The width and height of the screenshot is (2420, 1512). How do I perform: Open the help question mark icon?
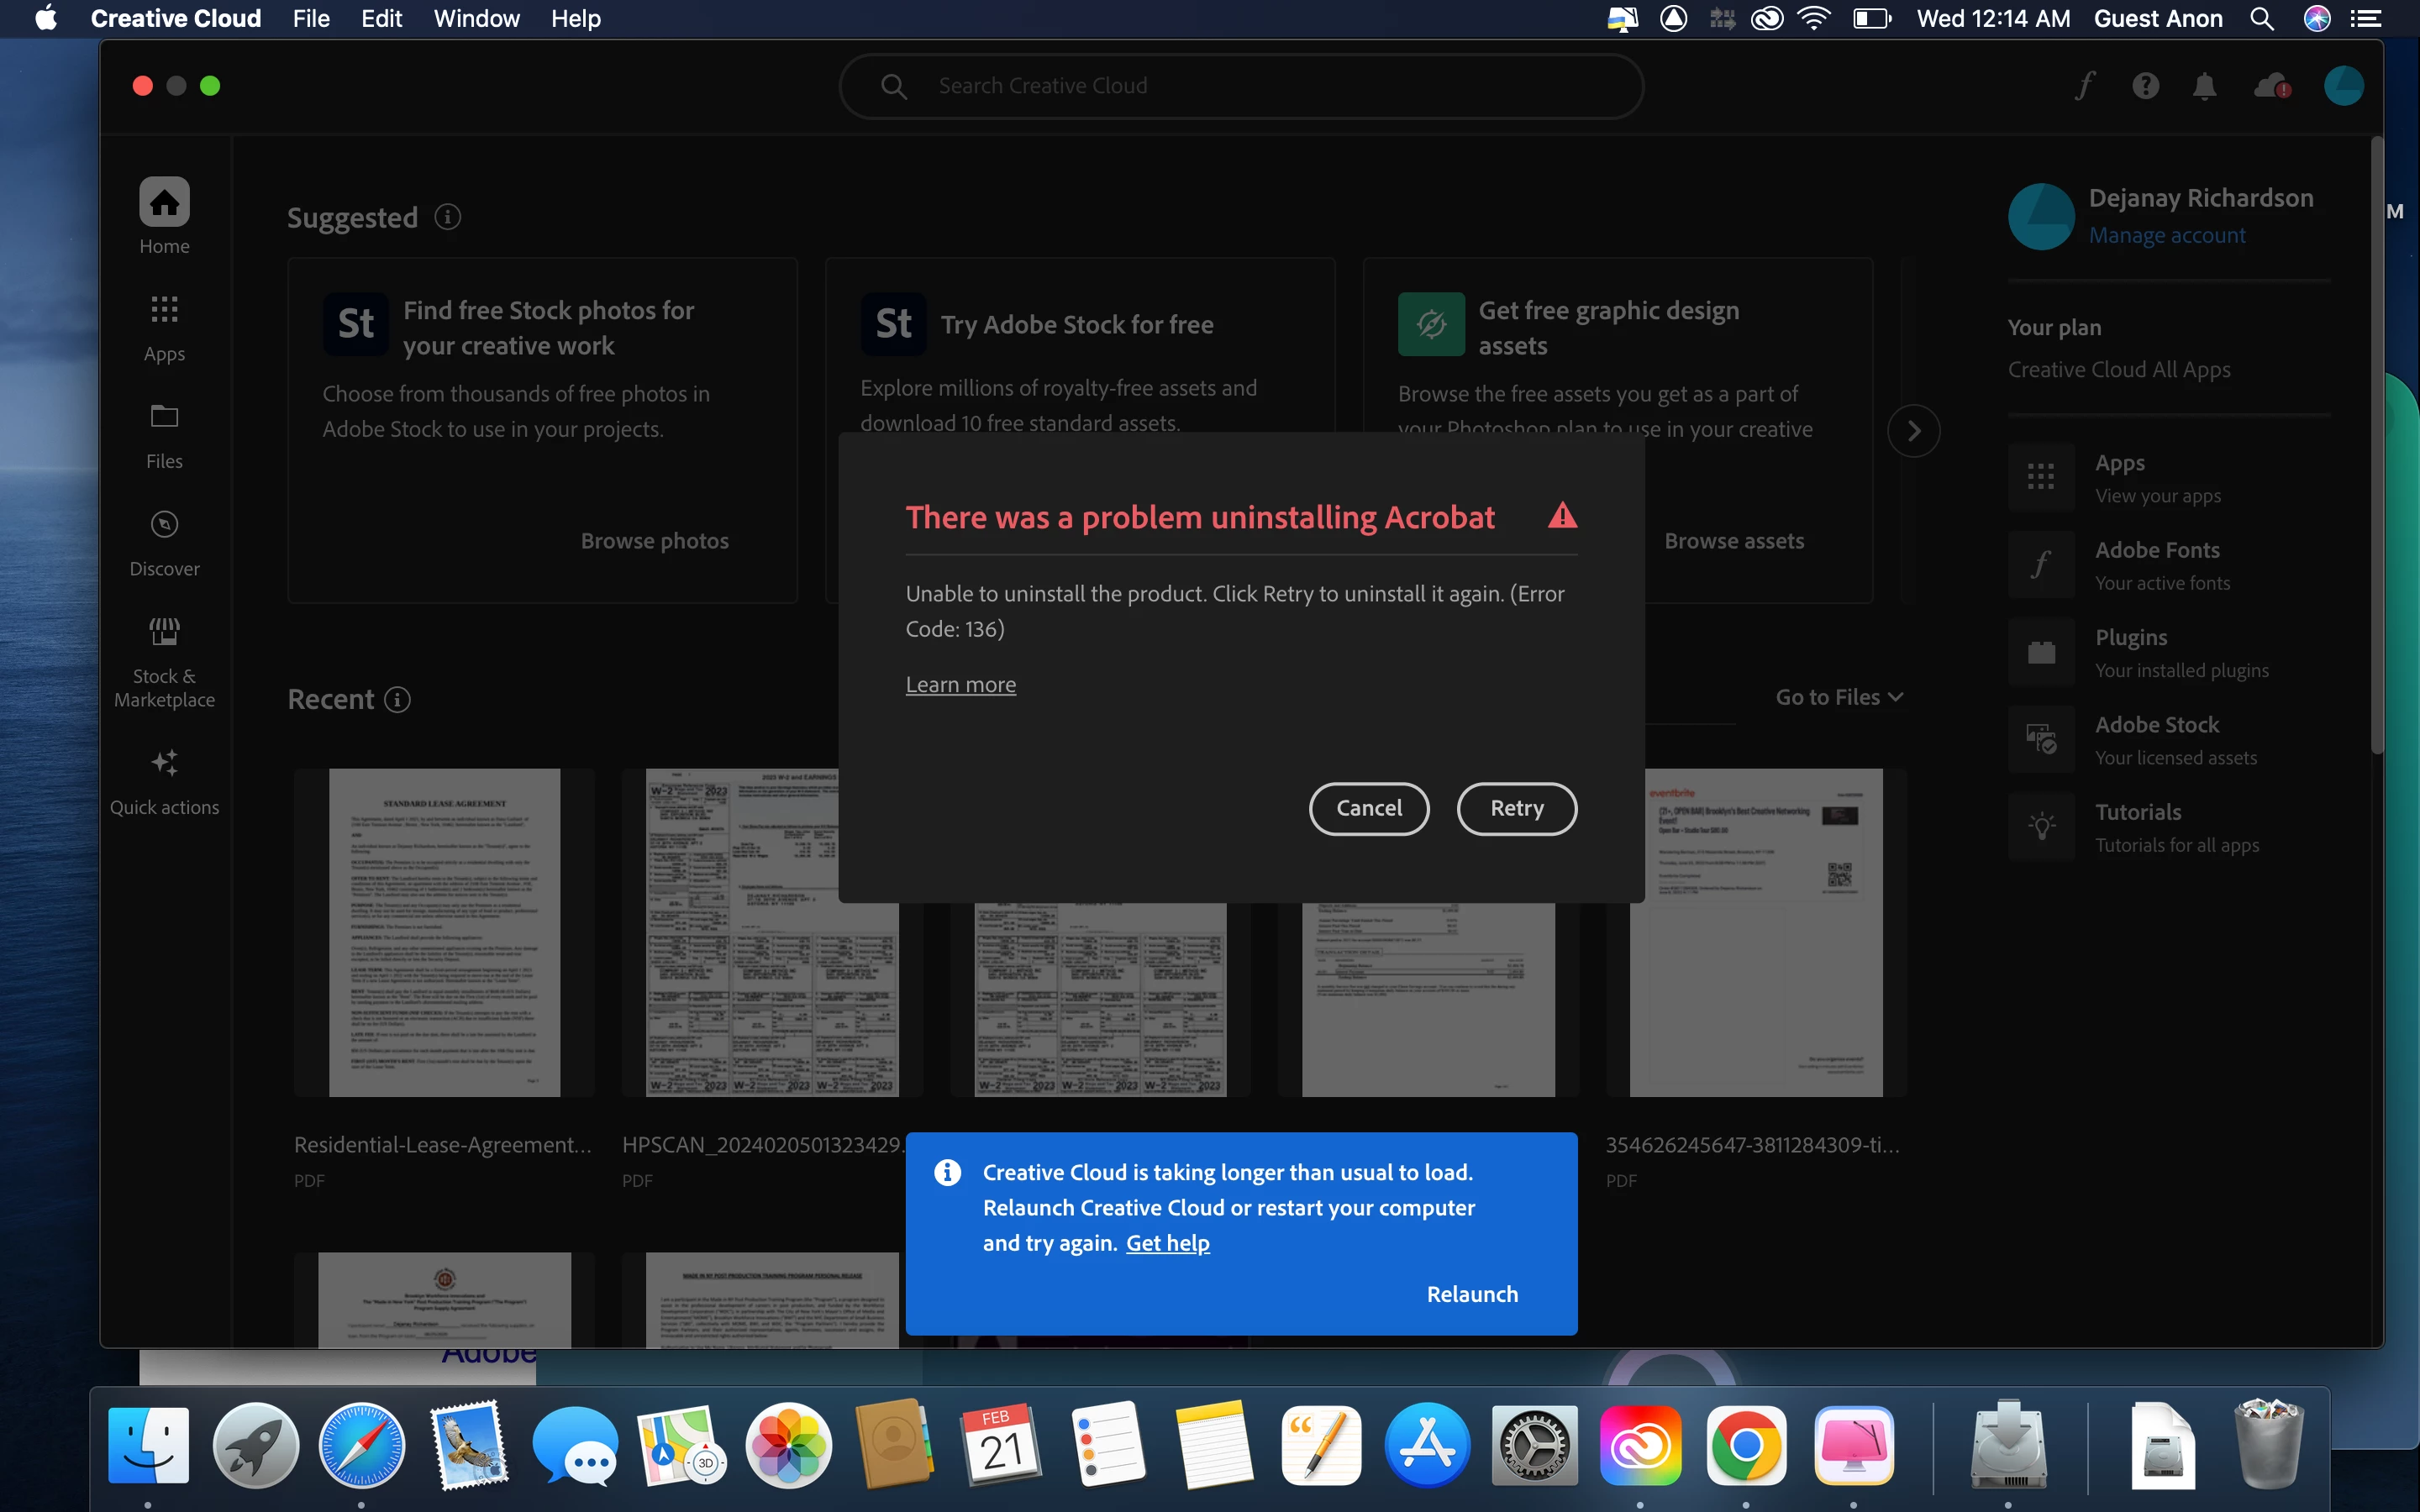click(2145, 86)
